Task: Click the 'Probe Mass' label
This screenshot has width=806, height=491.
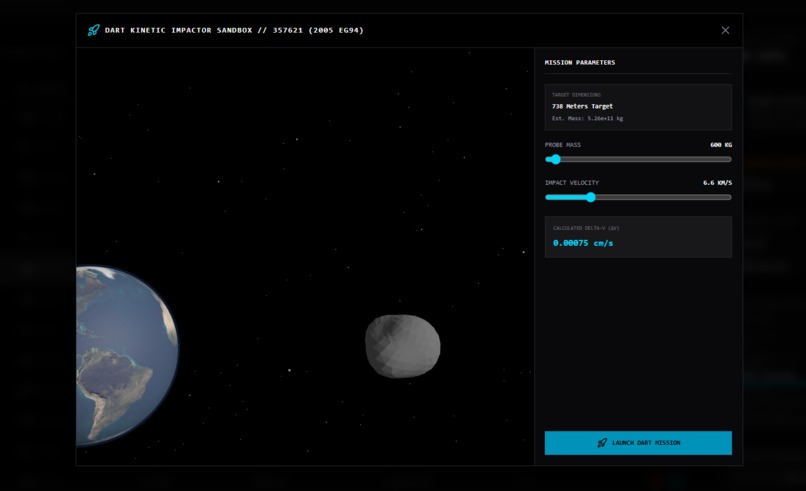Action: [x=563, y=145]
